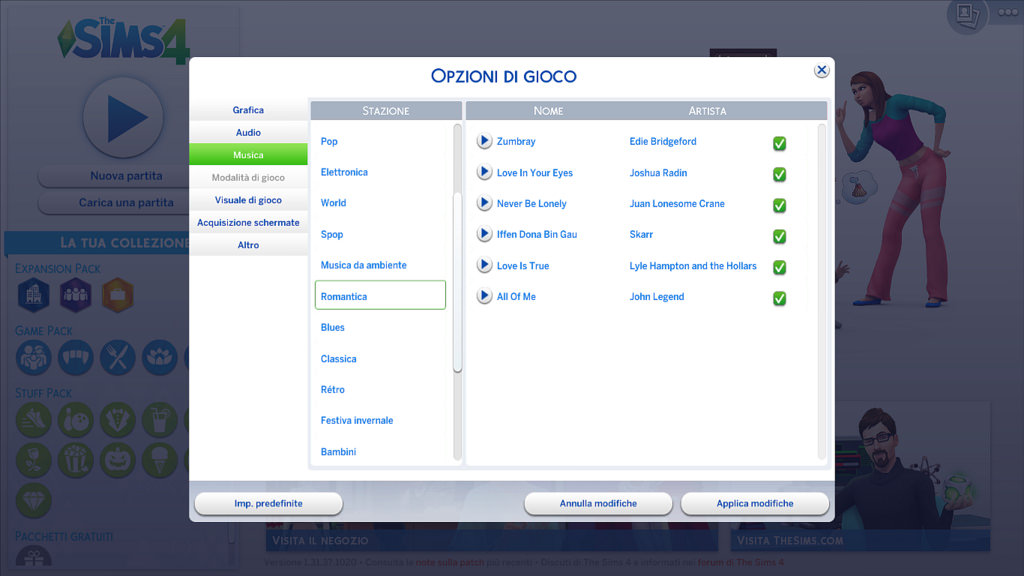Uncheck "Love In Your Eyes" song
Screen dimensions: 1024x576
(780, 172)
